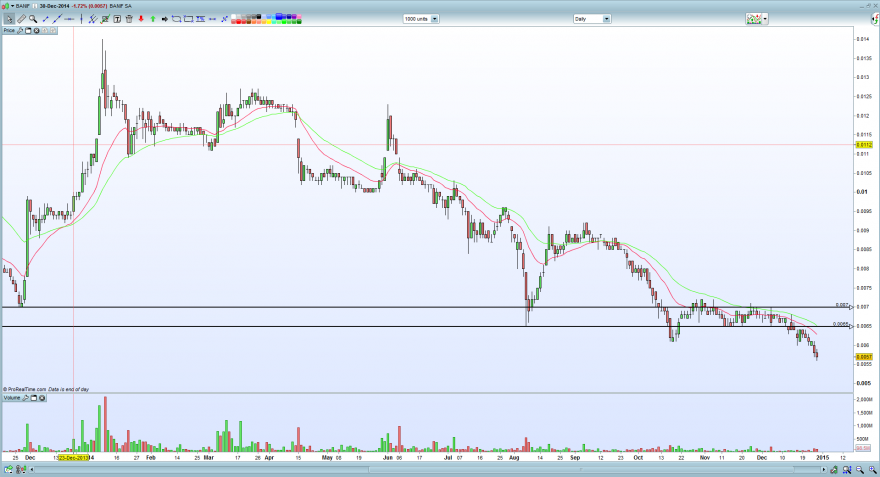Click the 0.0065 horizontal support line label
The height and width of the screenshot is (477, 880).
click(x=841, y=324)
